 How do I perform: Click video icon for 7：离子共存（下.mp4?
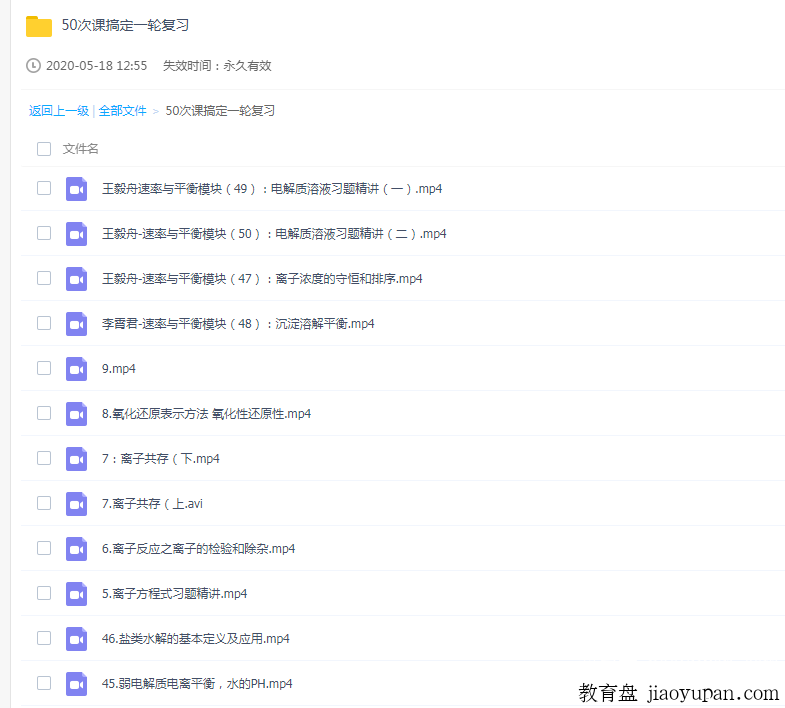click(x=76, y=459)
